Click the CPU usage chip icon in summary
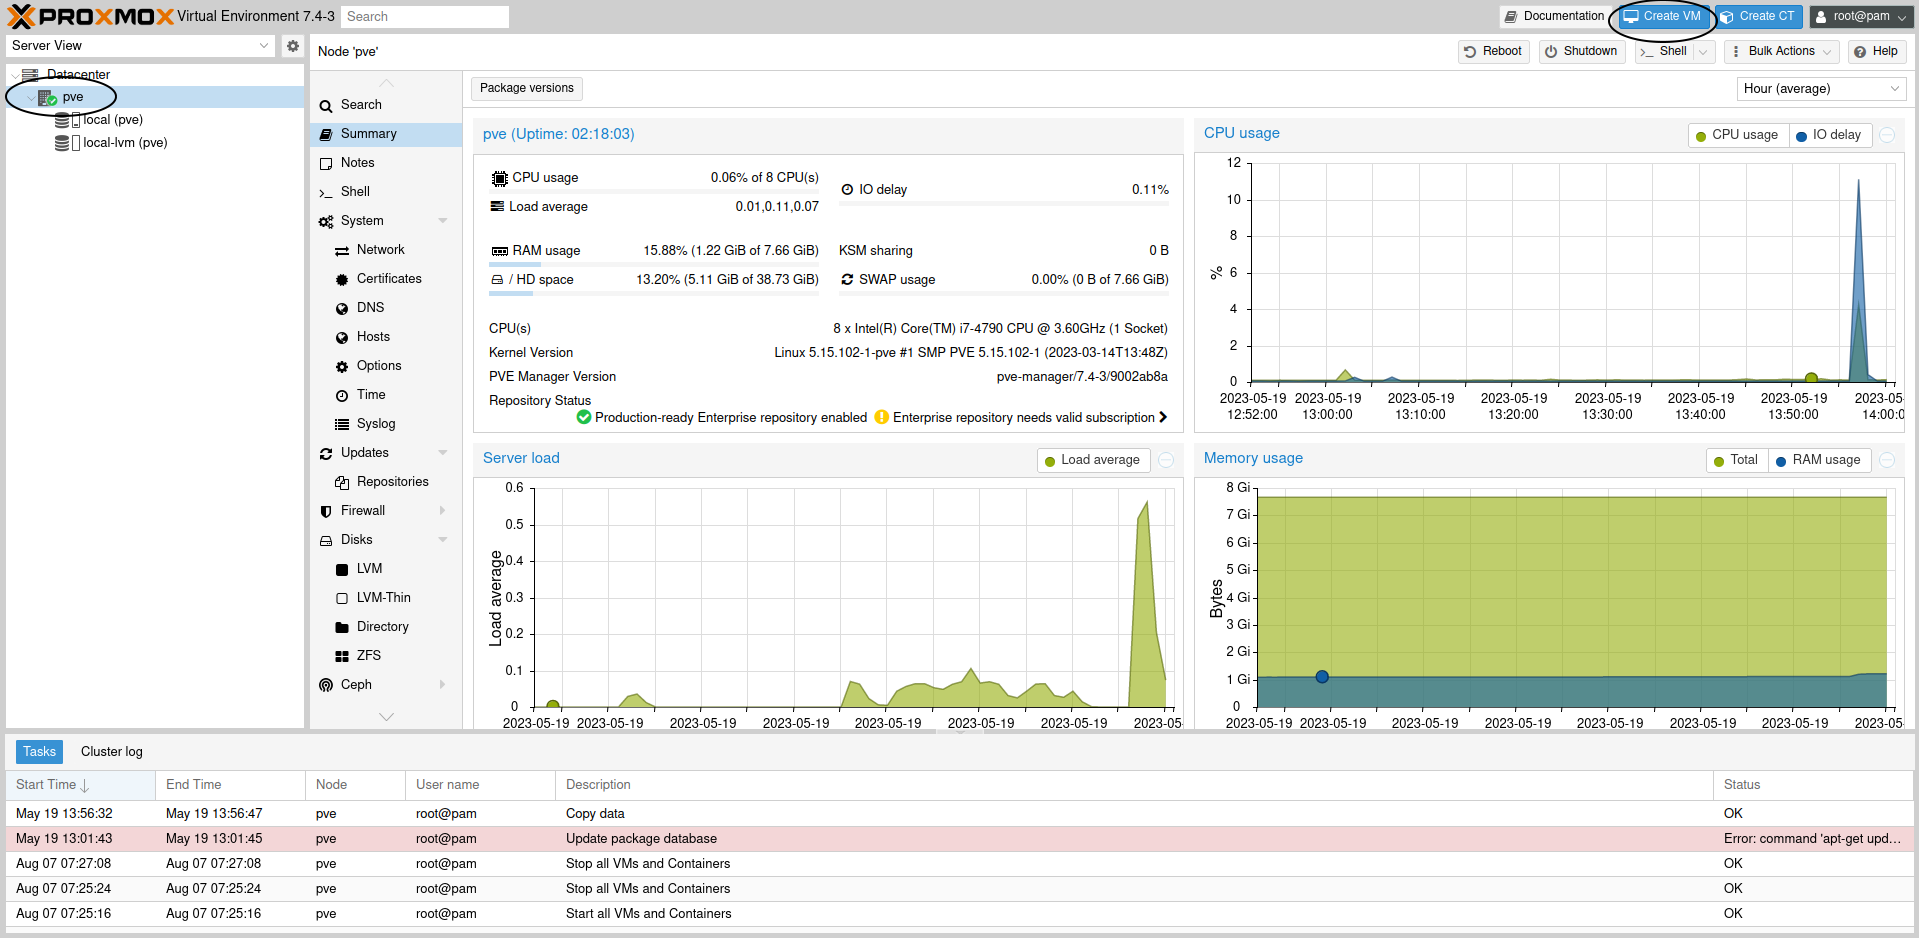Image resolution: width=1919 pixels, height=938 pixels. point(499,178)
